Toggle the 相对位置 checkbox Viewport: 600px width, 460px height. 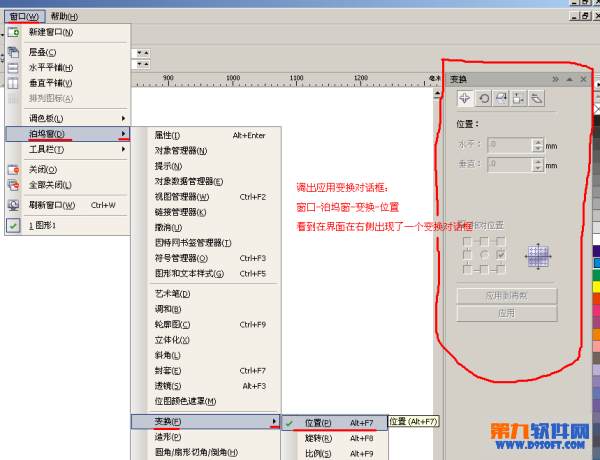tap(462, 225)
